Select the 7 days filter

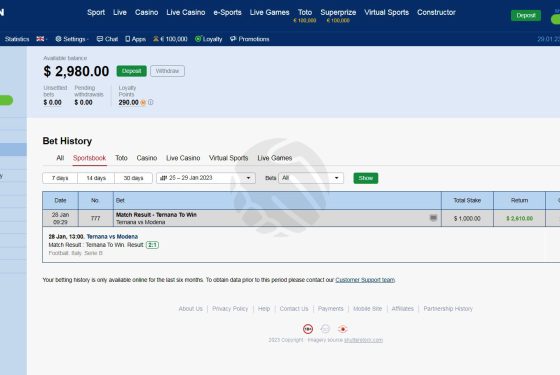60,178
